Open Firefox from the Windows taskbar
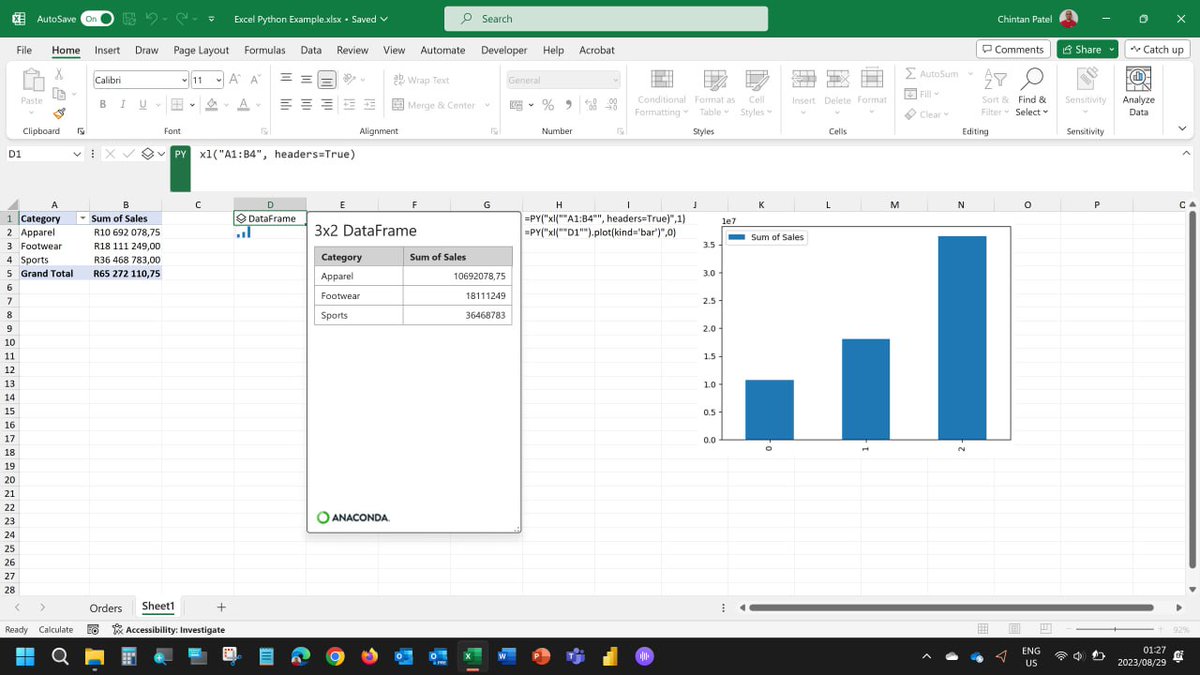 click(x=371, y=656)
